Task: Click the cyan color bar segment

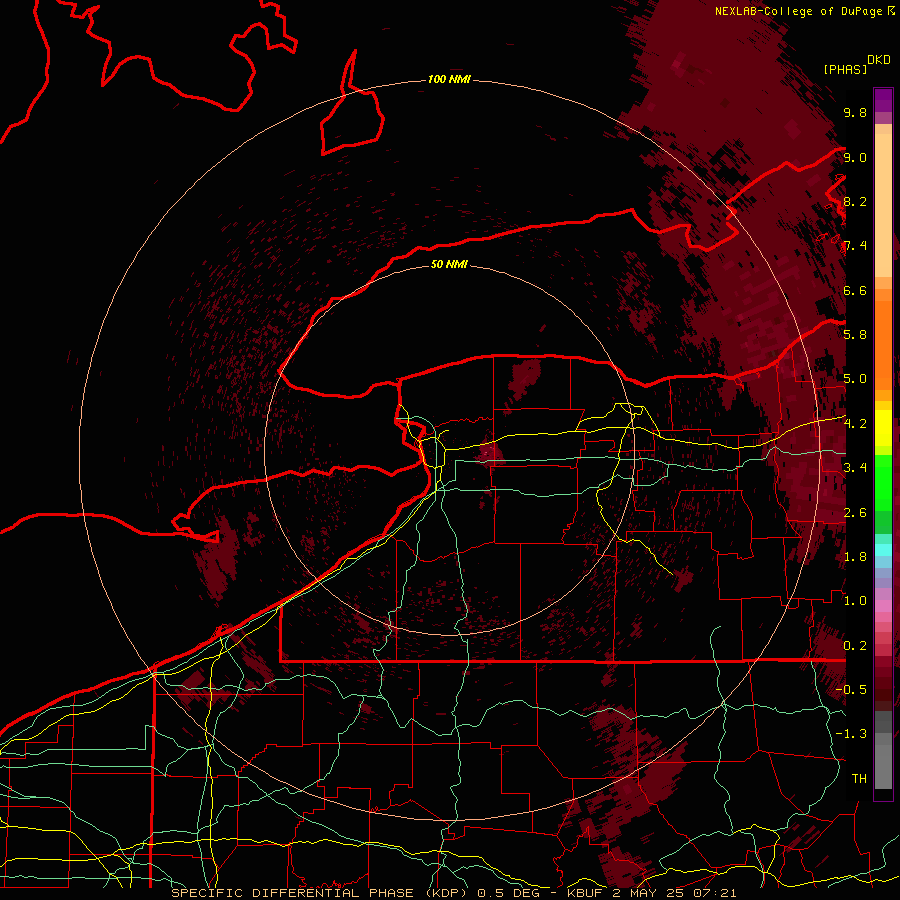Action: [883, 550]
